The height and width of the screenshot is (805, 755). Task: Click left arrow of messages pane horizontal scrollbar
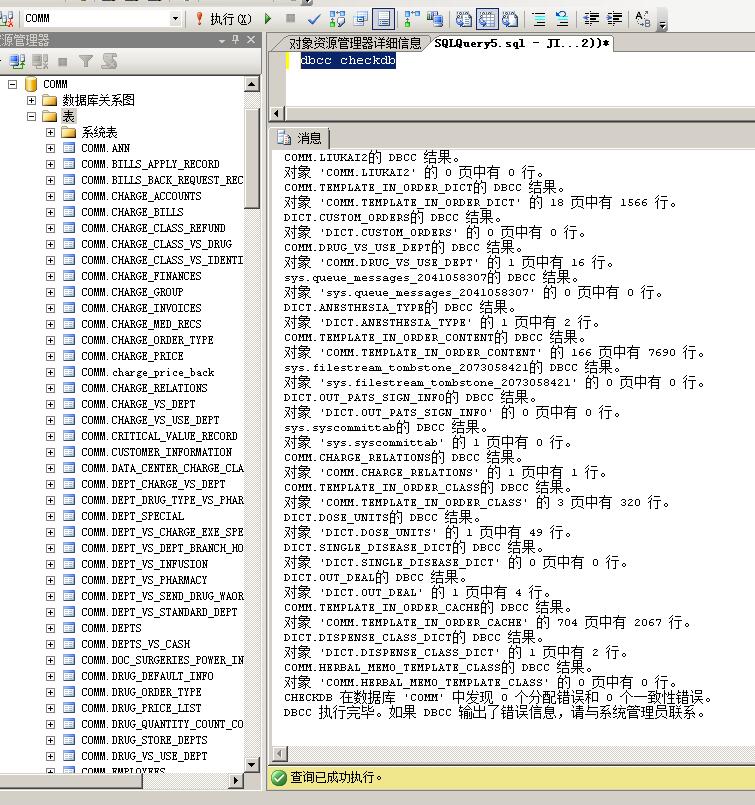280,754
